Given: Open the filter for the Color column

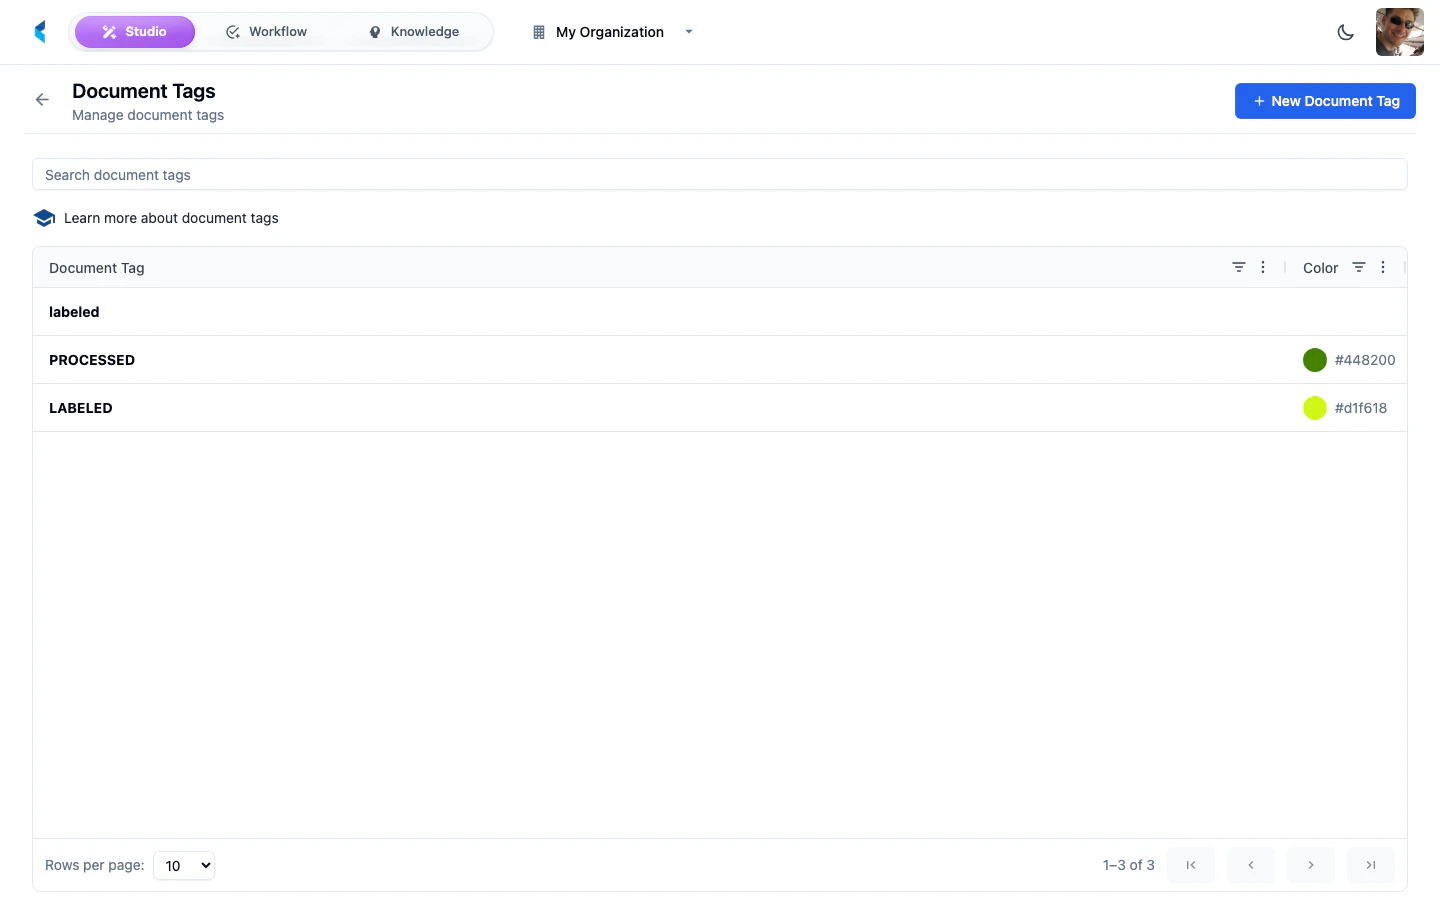Looking at the screenshot, I should tap(1359, 267).
